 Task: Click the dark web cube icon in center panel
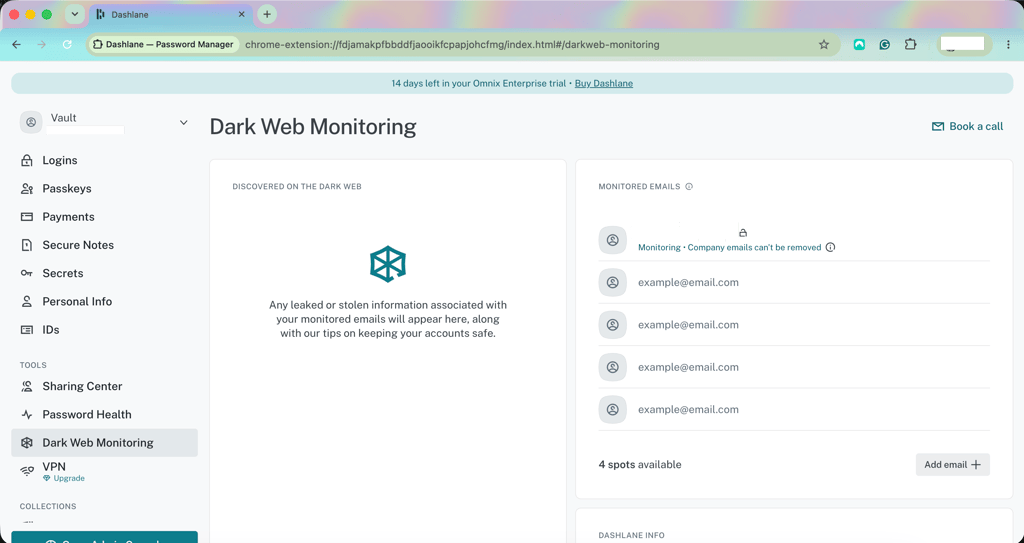coord(388,264)
